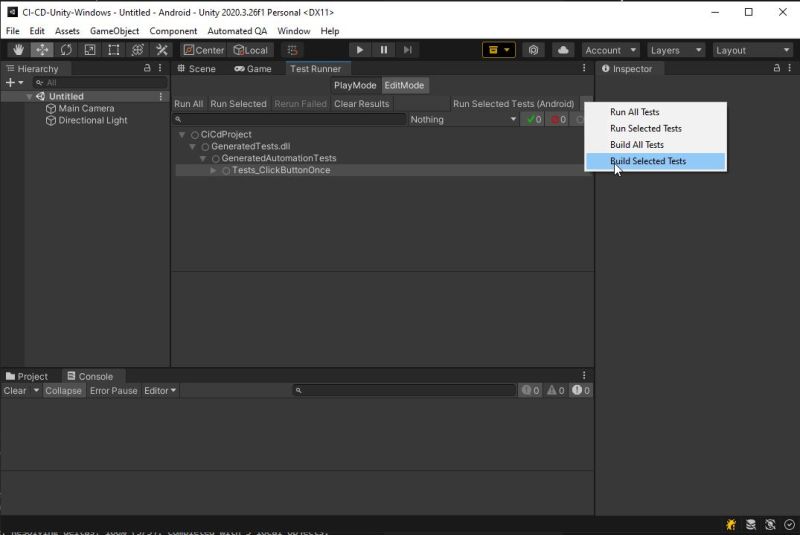Viewport: 800px width, 535px height.
Task: Open the Layers dropdown
Action: click(676, 50)
